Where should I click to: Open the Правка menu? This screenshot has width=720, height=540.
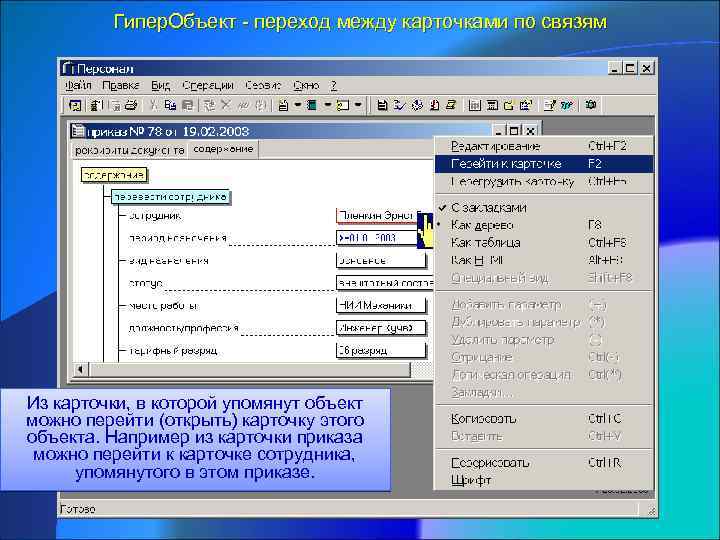[x=121, y=85]
